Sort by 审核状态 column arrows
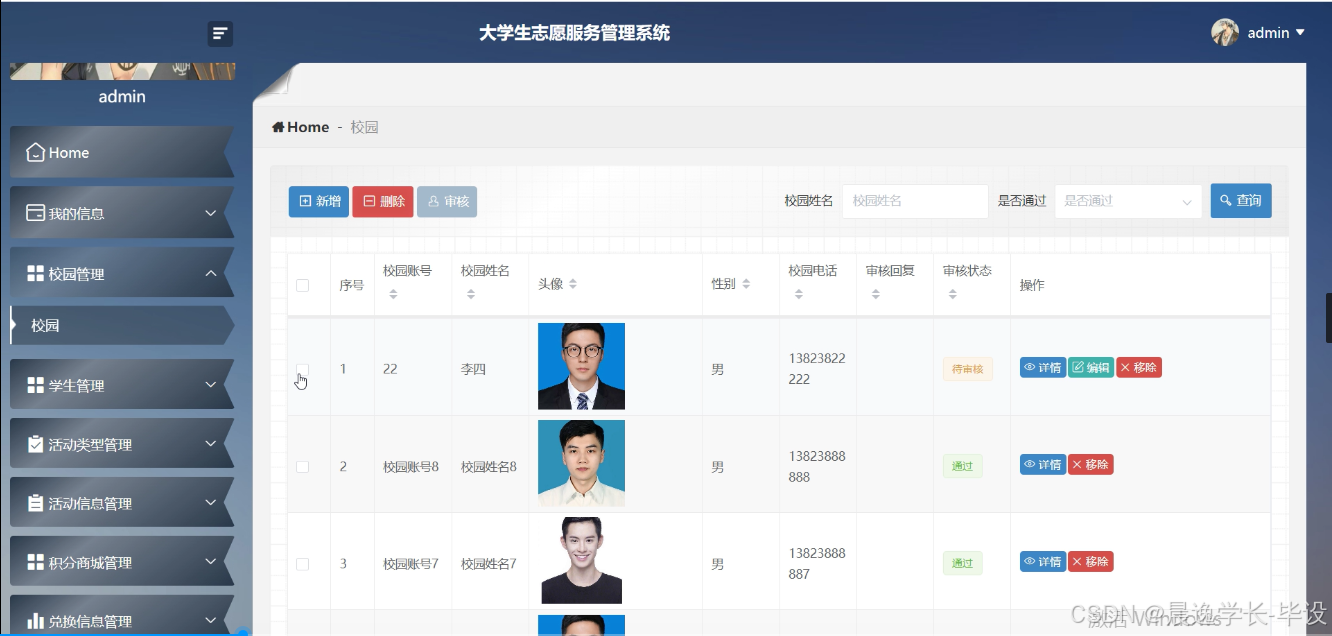Viewport: 1332px width, 636px height. 952,294
